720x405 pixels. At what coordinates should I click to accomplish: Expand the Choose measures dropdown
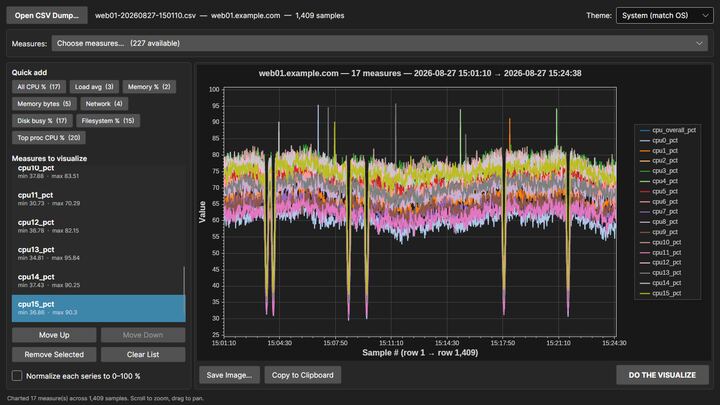(379, 43)
